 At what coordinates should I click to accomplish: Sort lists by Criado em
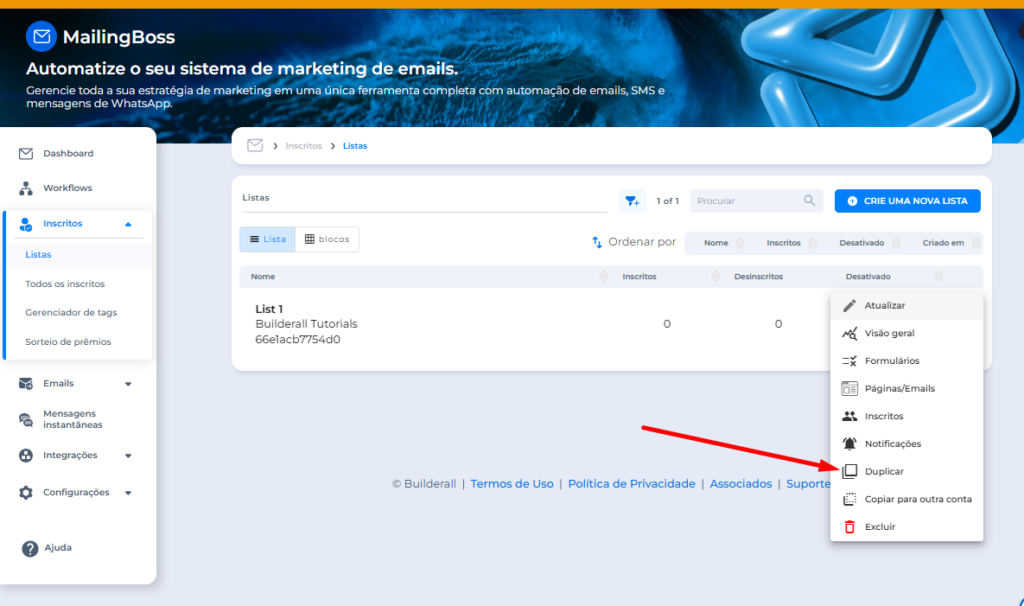pos(943,243)
